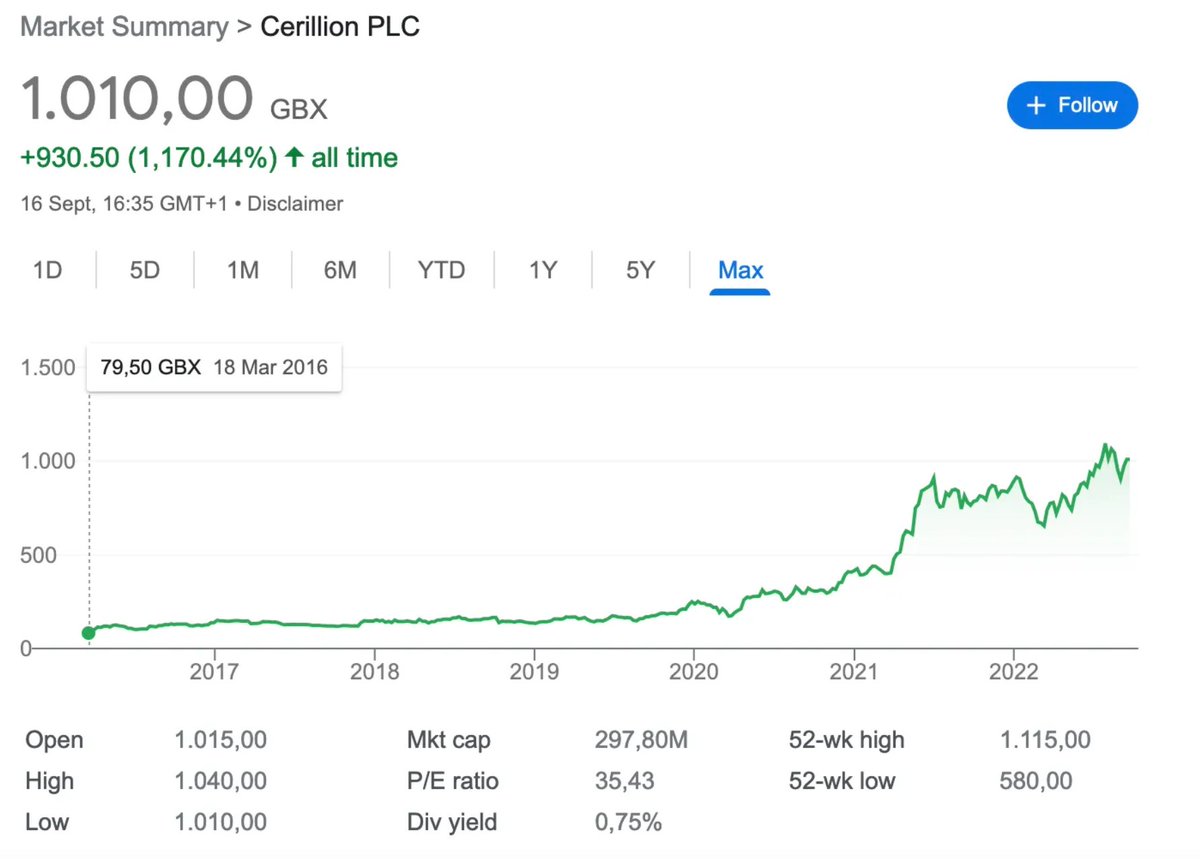The image size is (1200, 859).
Task: Select the Max time range tab
Action: tap(740, 270)
